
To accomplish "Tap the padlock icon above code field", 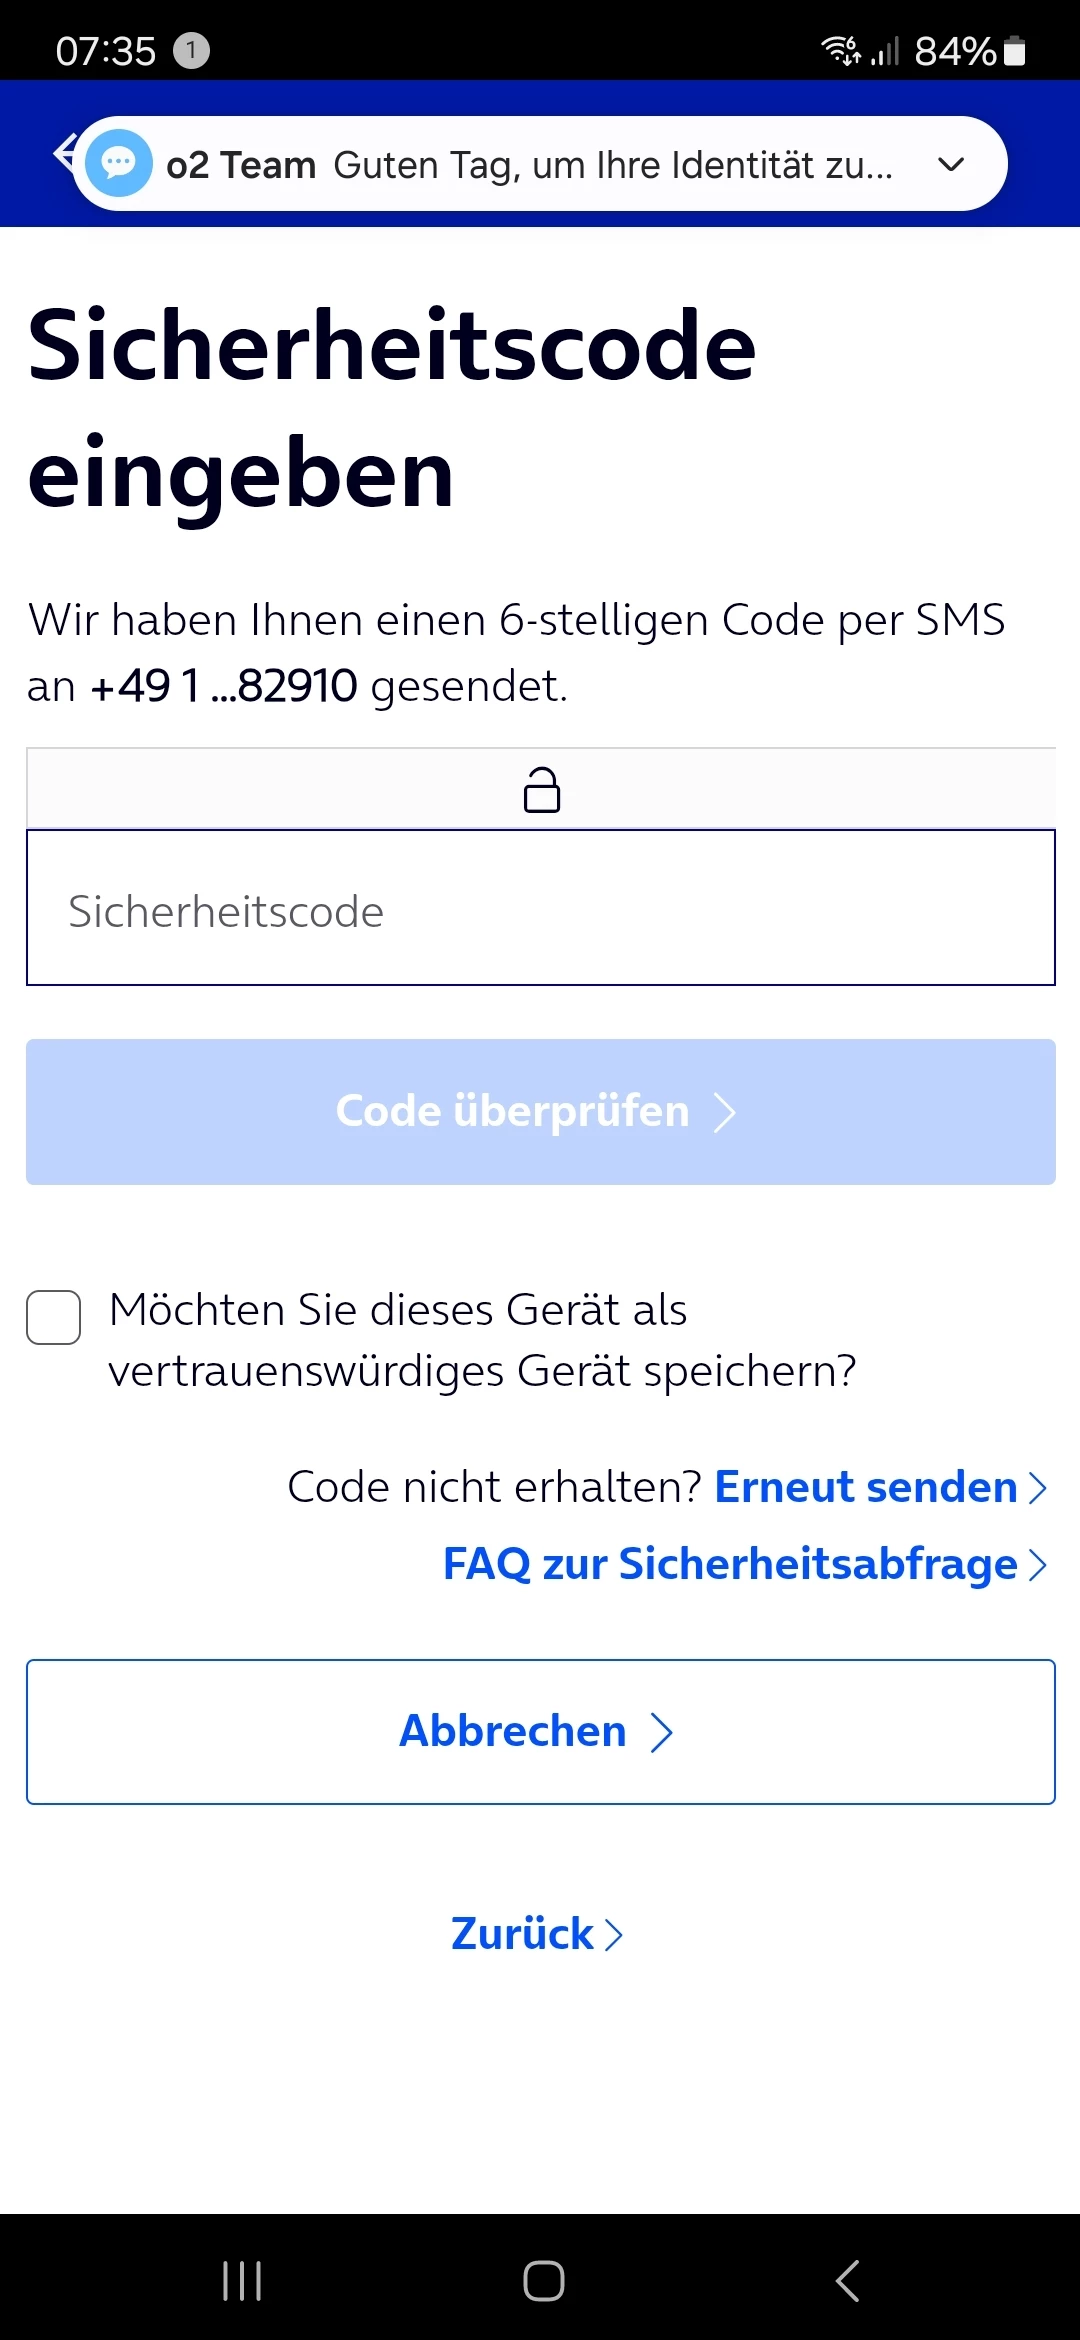I will point(542,790).
